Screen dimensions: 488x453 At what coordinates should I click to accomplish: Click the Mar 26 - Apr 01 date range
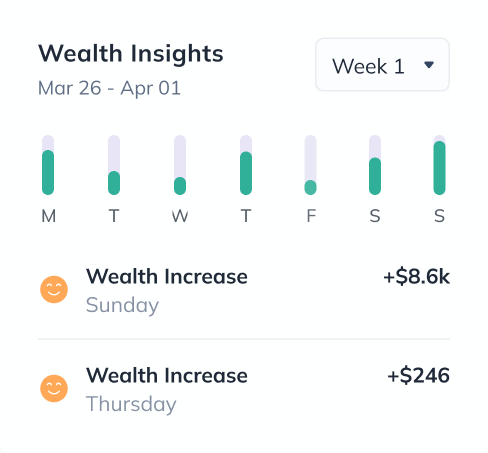coord(109,88)
